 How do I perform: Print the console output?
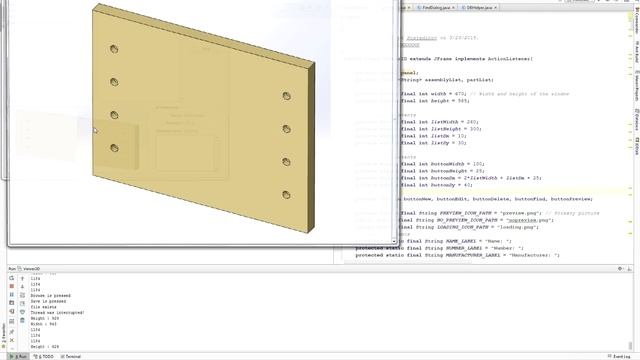pos(22,312)
